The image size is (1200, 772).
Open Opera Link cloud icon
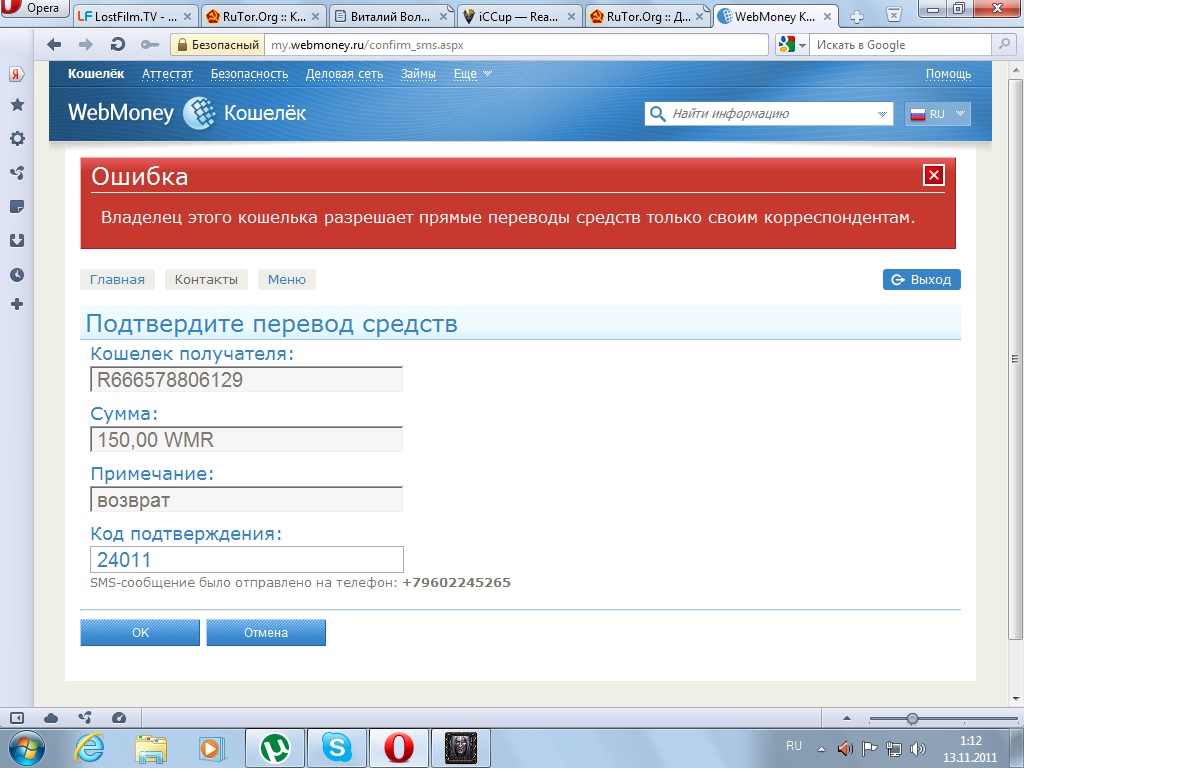51,718
